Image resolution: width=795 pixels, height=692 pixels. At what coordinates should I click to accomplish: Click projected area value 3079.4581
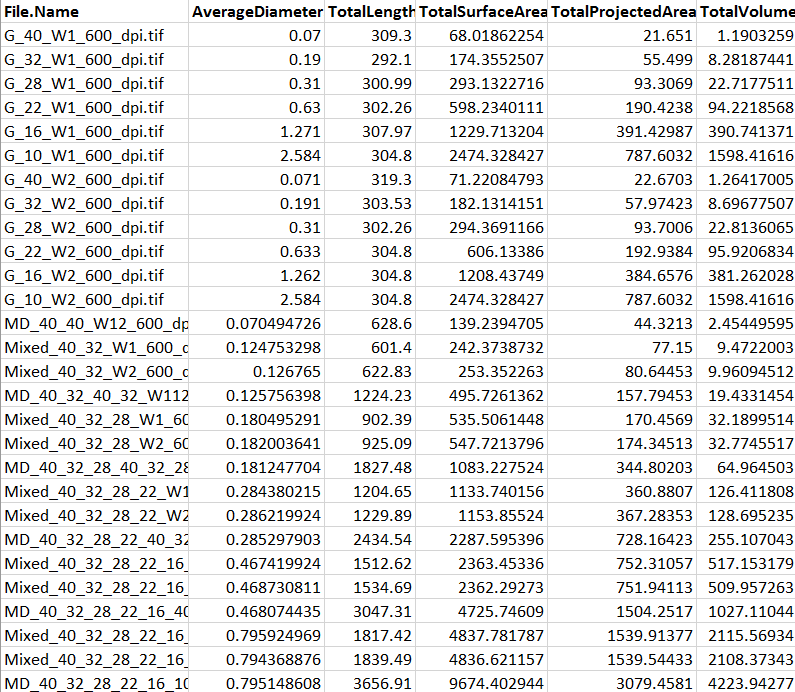pyautogui.click(x=622, y=683)
